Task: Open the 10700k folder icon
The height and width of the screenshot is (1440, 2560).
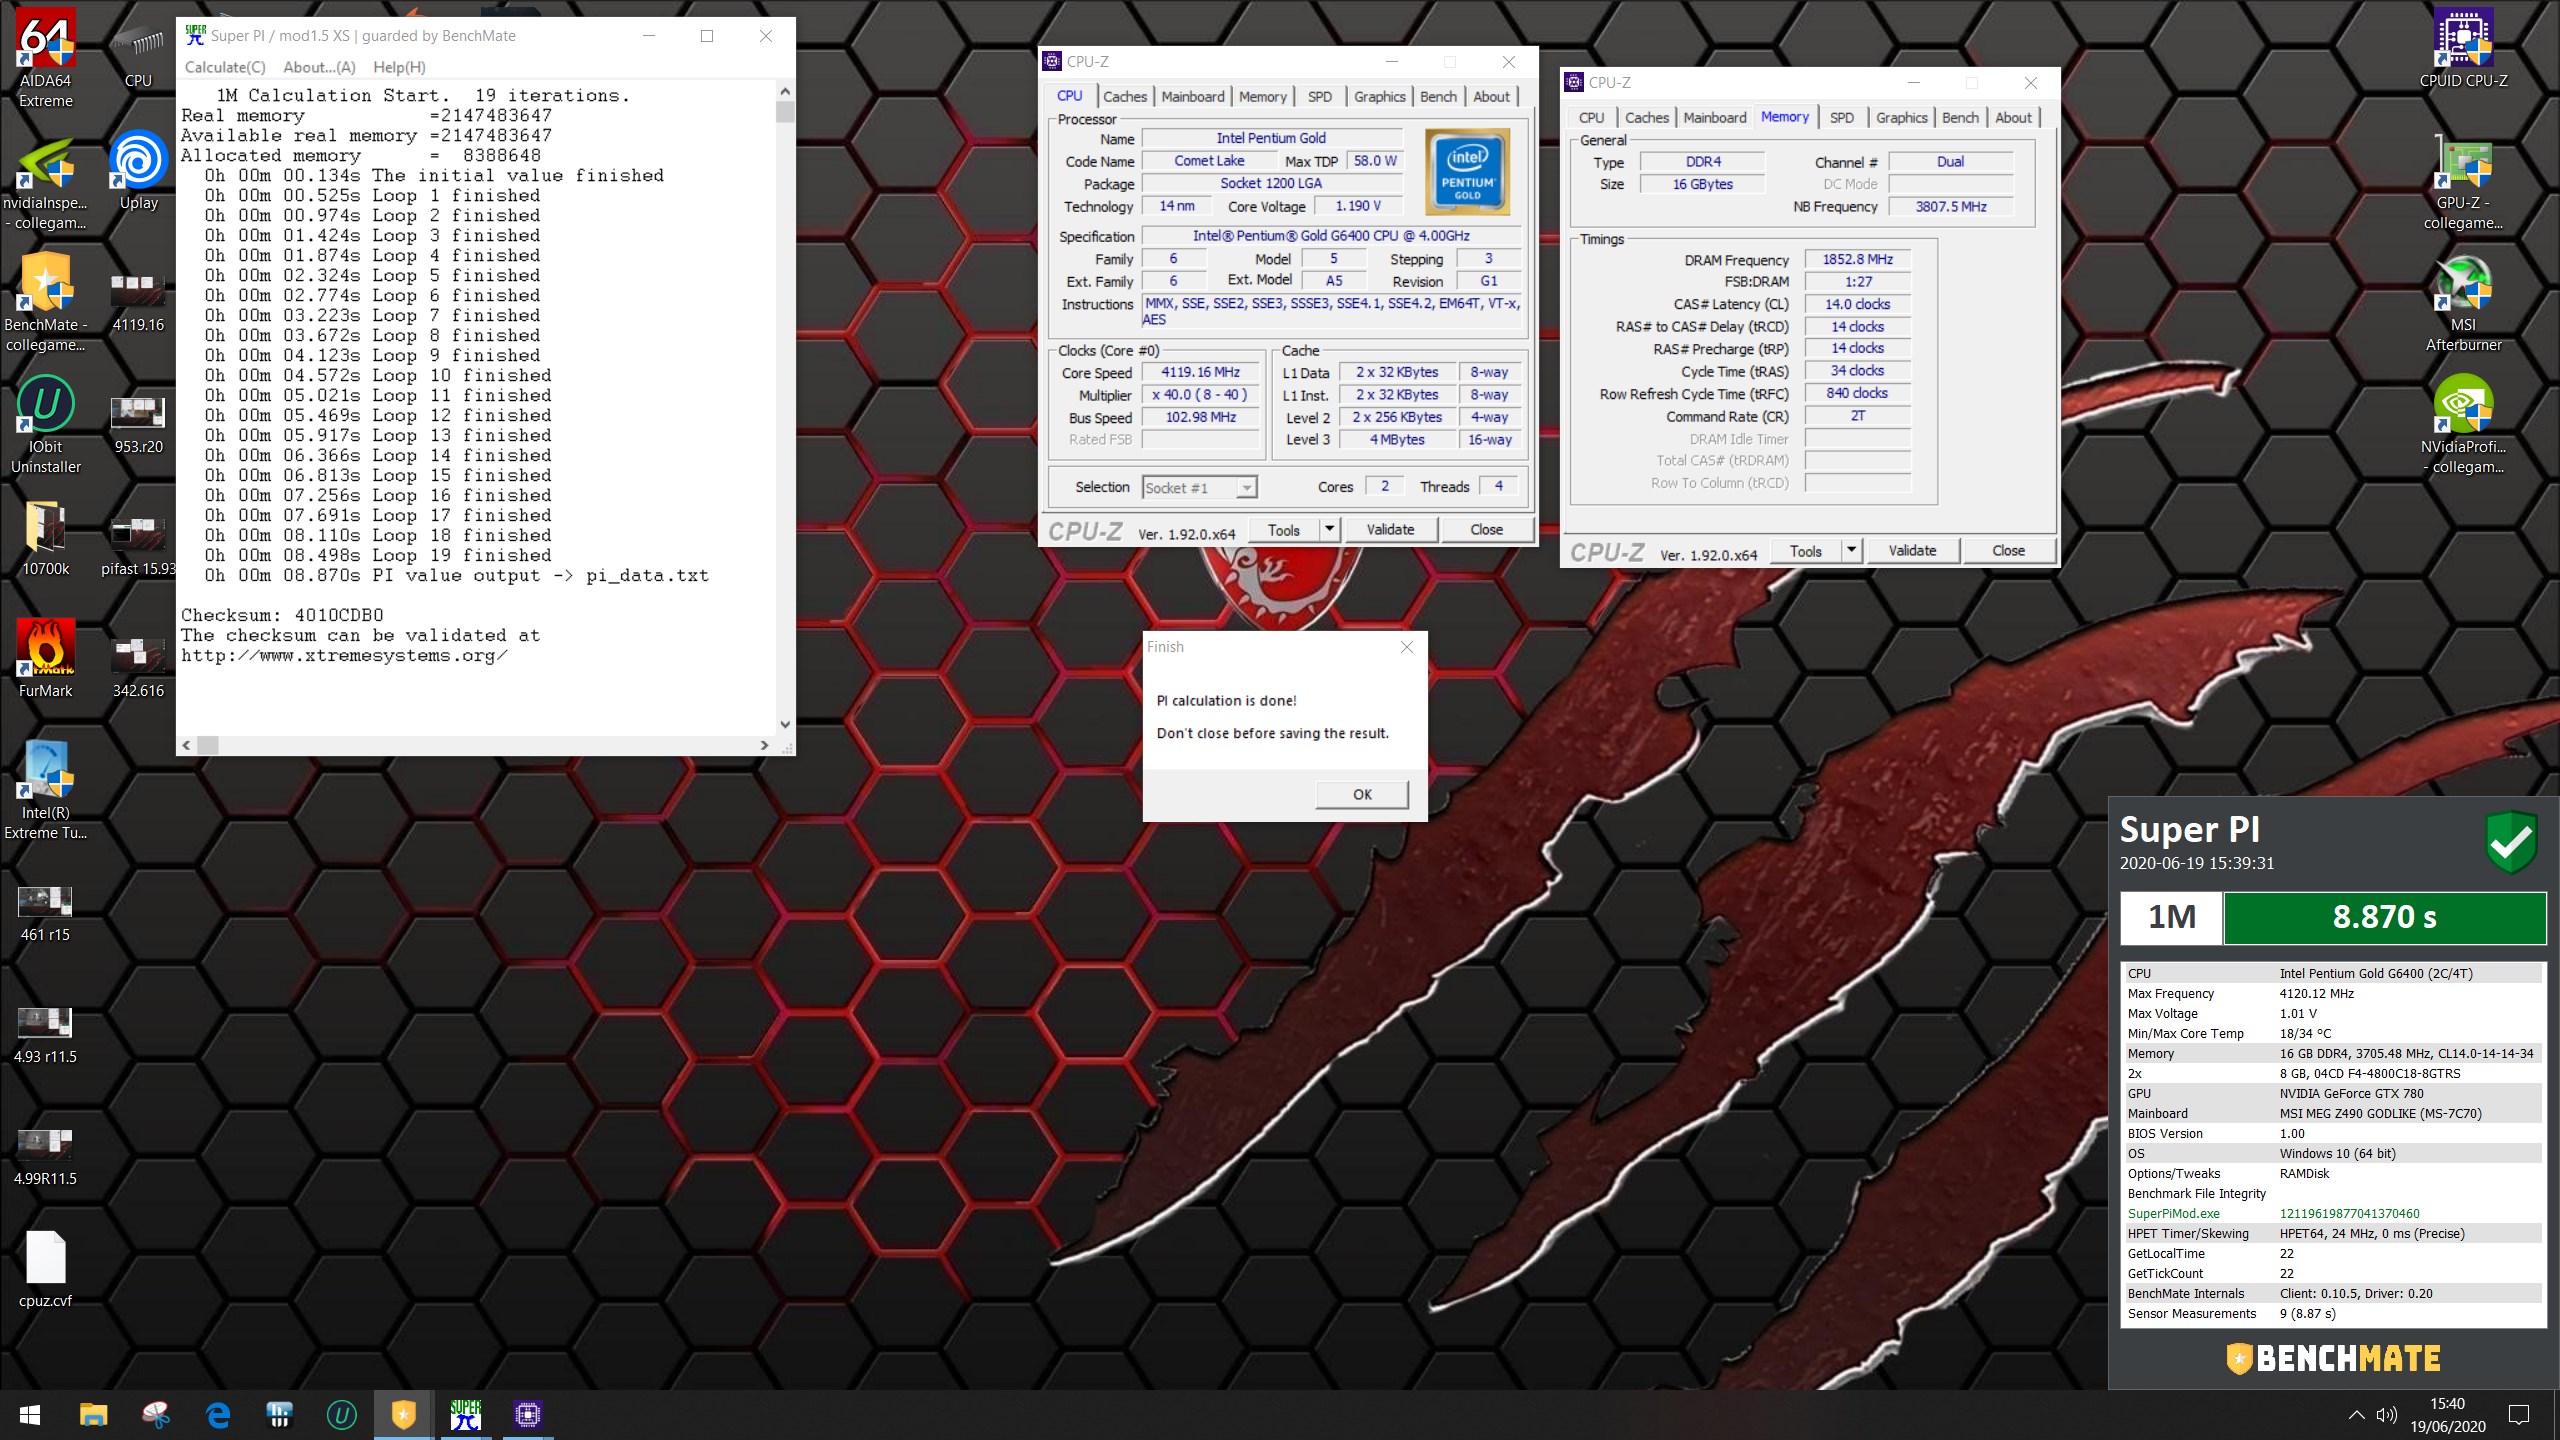Action: (x=46, y=538)
